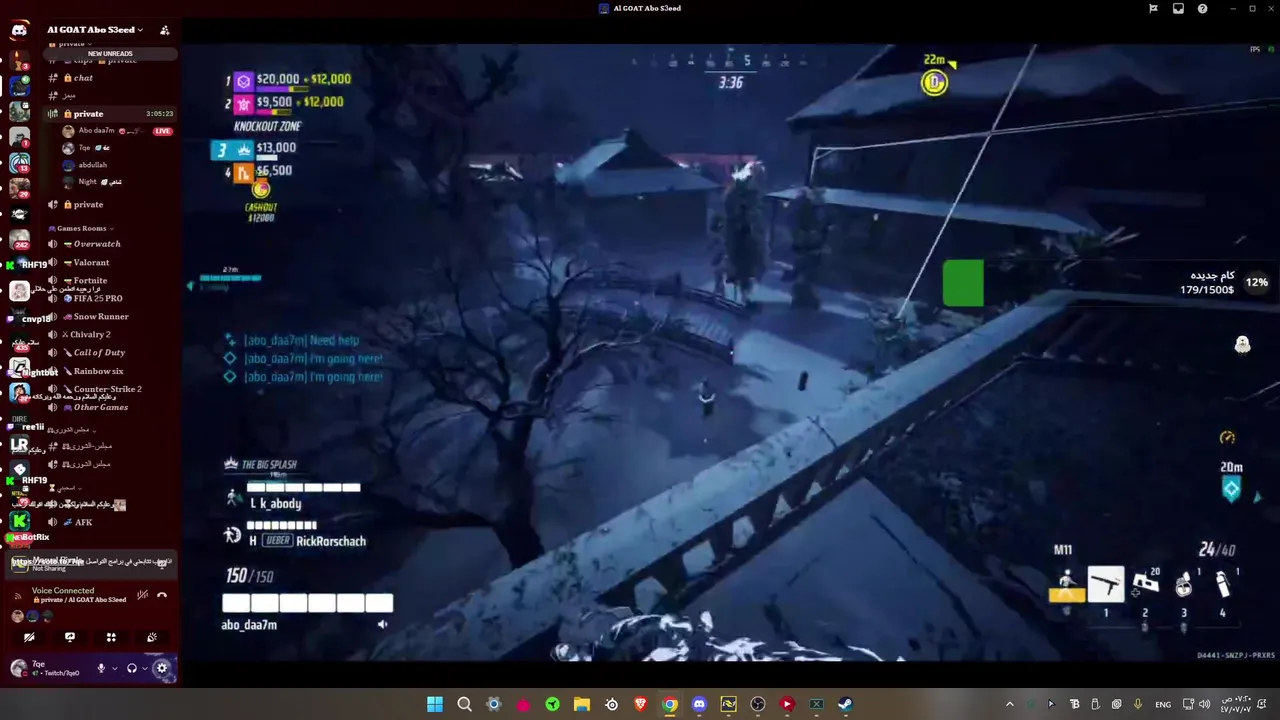
Task: Select the private voice channel with timer
Action: click(110, 114)
